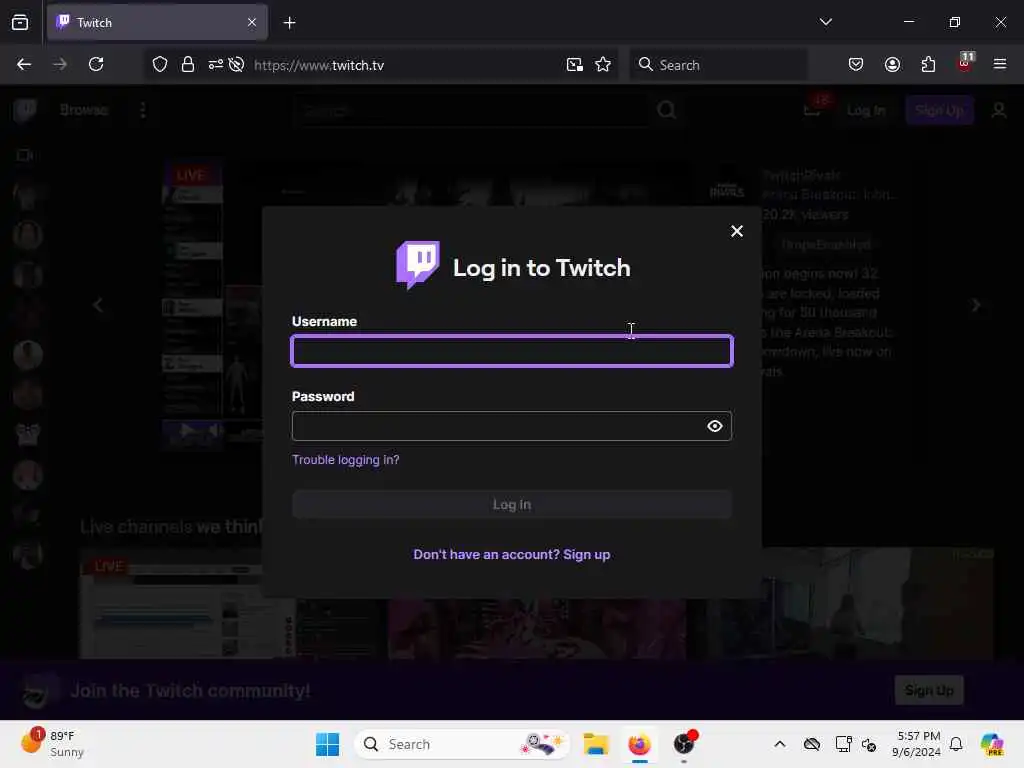Follow Don't have an account? Sign up link

512,554
